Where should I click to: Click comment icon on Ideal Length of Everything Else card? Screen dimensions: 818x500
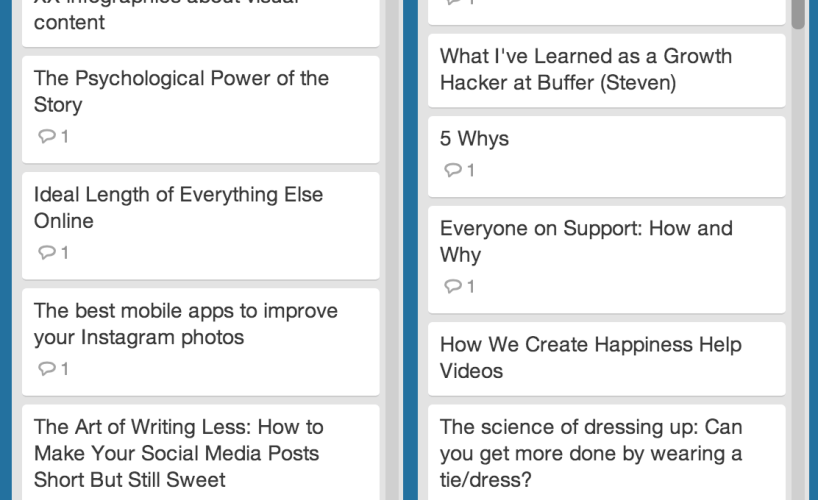click(47, 253)
